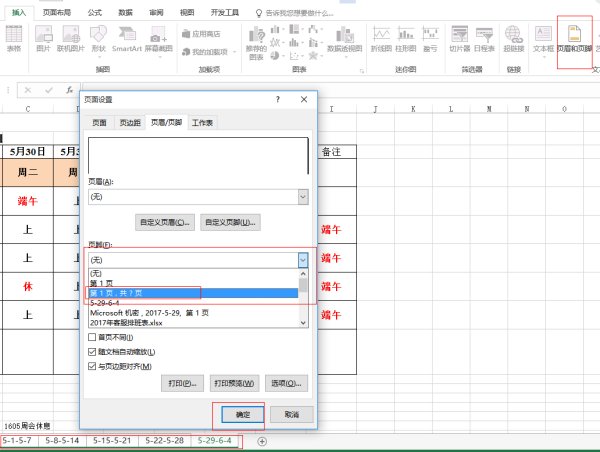600x452 pixels.
Task: Click the dialog help question mark
Action: coord(278,100)
